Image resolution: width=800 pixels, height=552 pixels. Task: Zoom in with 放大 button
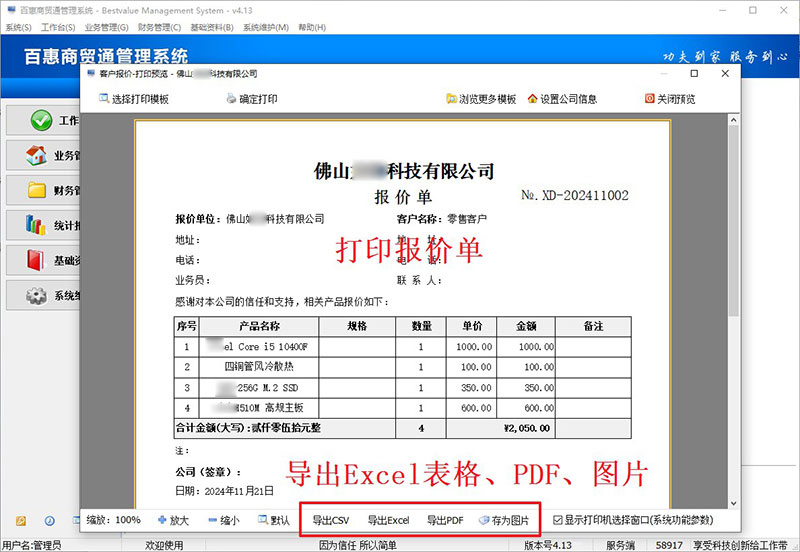pyautogui.click(x=173, y=520)
